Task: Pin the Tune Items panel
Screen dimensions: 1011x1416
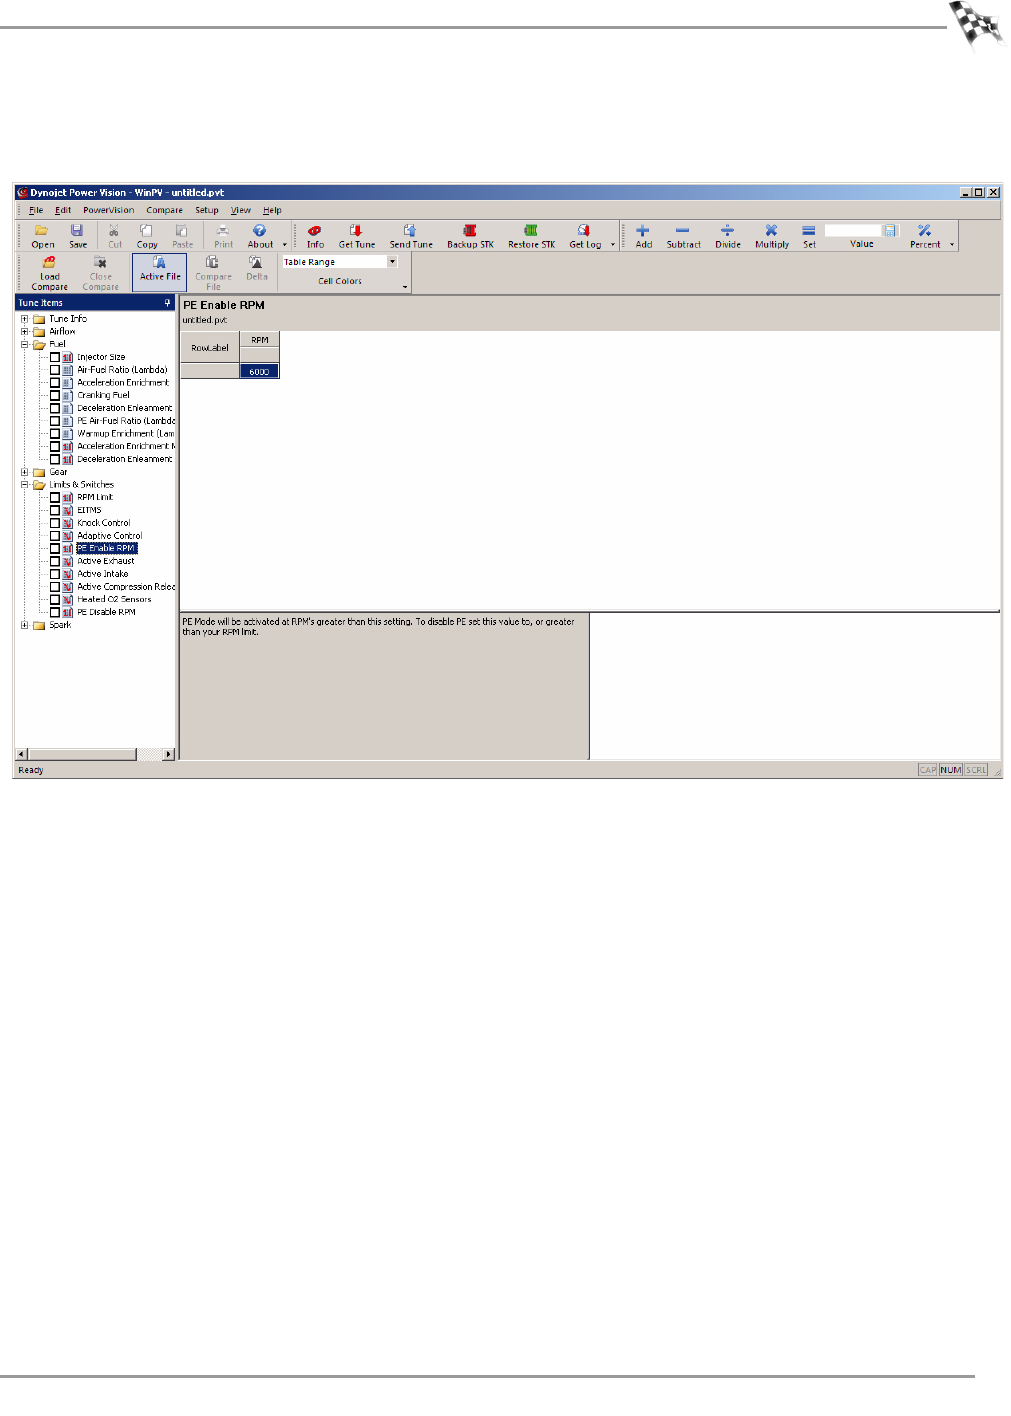Action: (167, 303)
